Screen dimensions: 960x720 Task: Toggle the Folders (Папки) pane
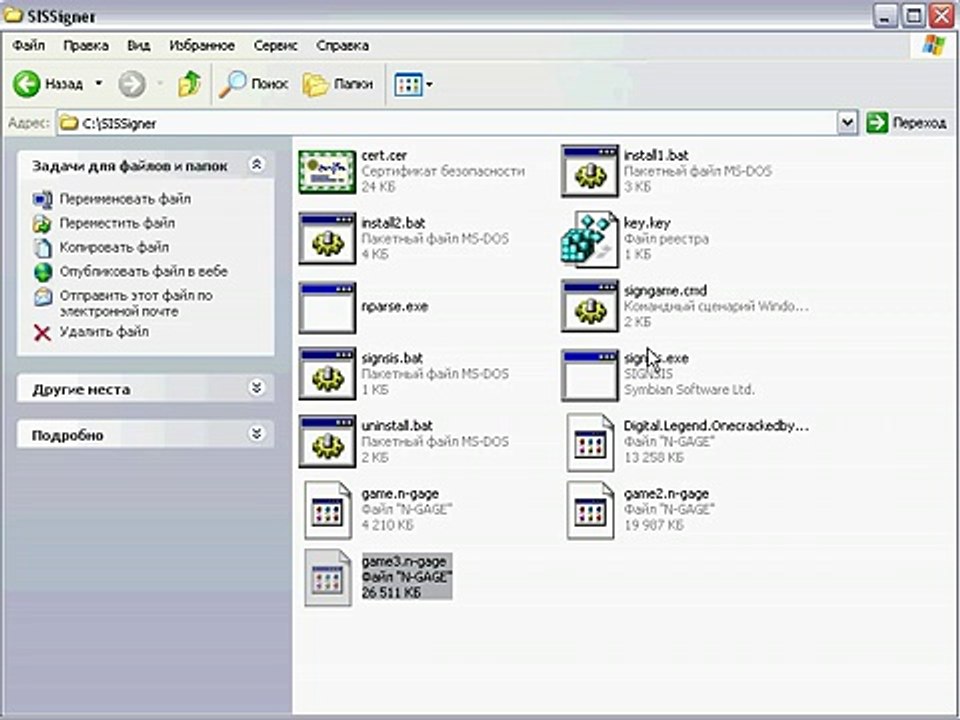tap(338, 84)
